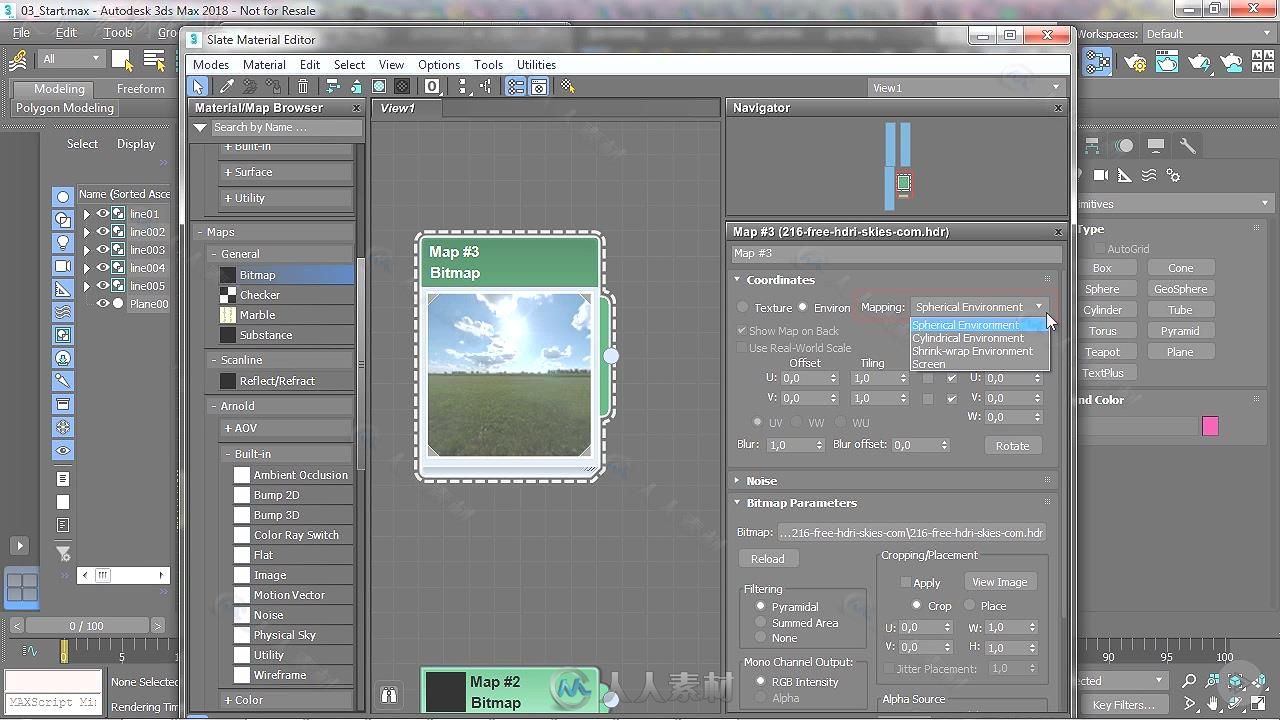Select Systems gears icon in Create panel
Image resolution: width=1280 pixels, height=720 pixels.
click(1173, 175)
